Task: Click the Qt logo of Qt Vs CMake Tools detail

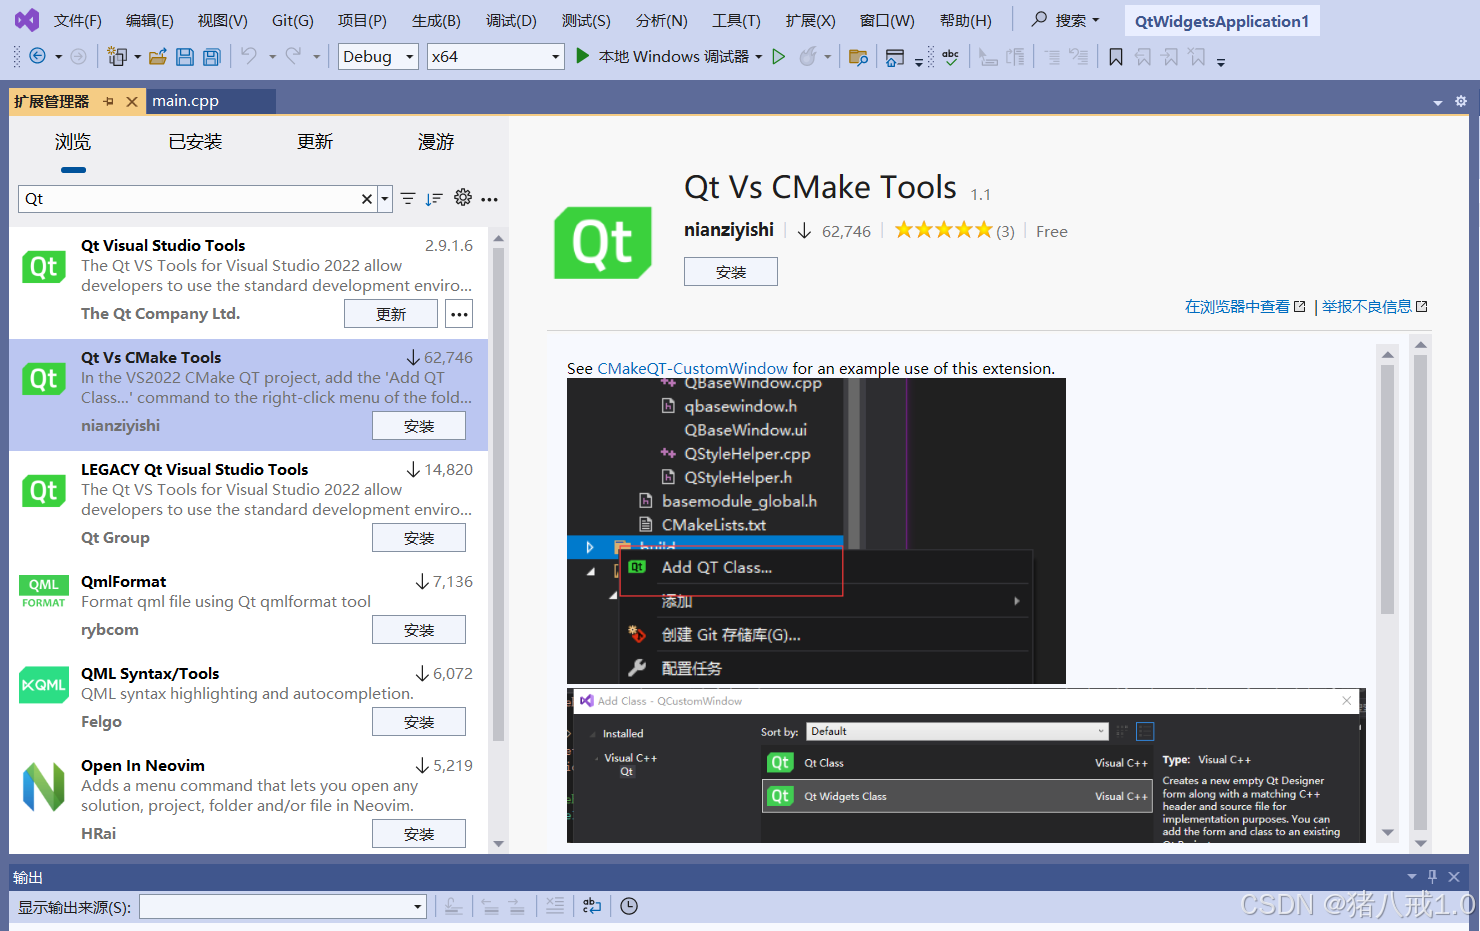Action: tap(603, 243)
